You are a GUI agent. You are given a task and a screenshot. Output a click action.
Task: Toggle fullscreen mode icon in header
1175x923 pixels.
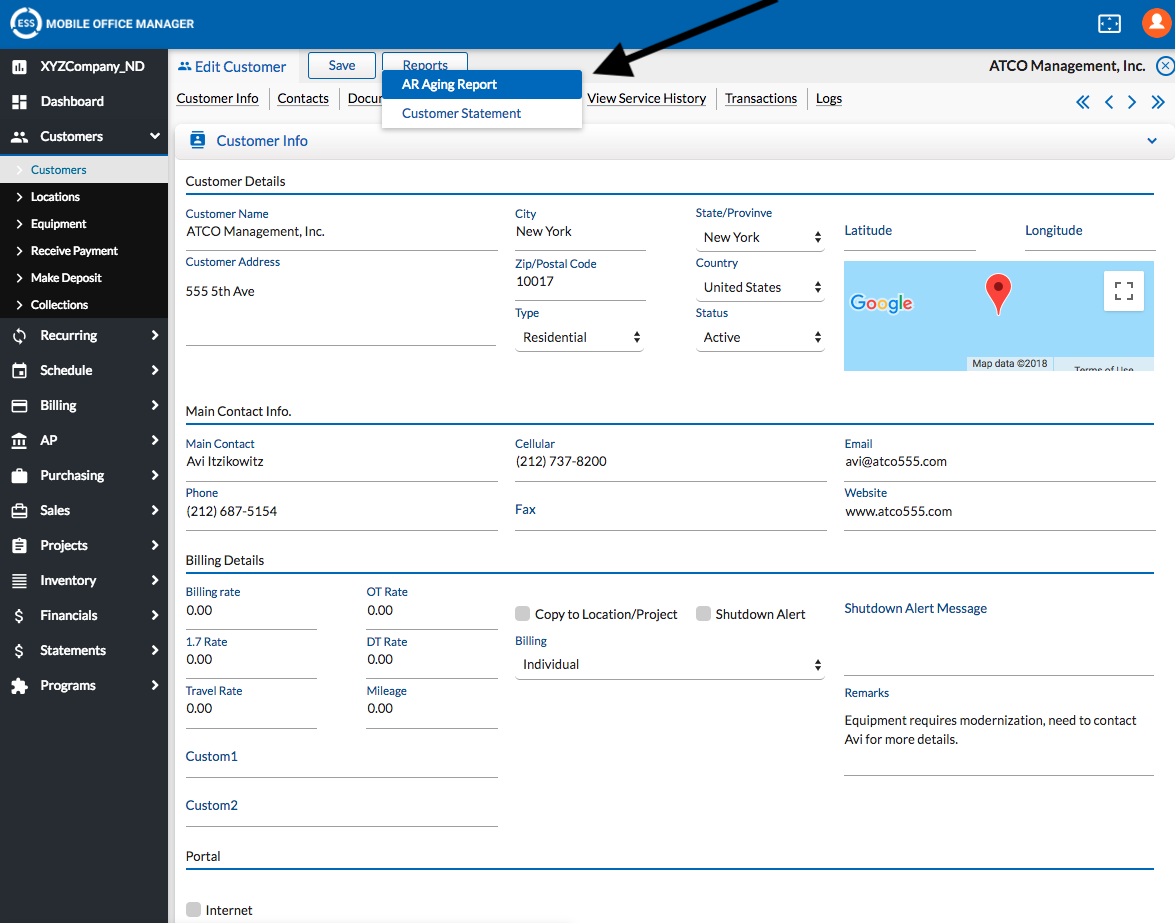(1109, 23)
